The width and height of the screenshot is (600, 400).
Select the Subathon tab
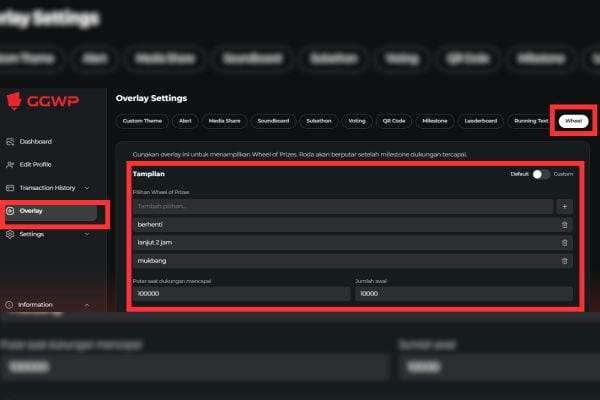[319, 121]
